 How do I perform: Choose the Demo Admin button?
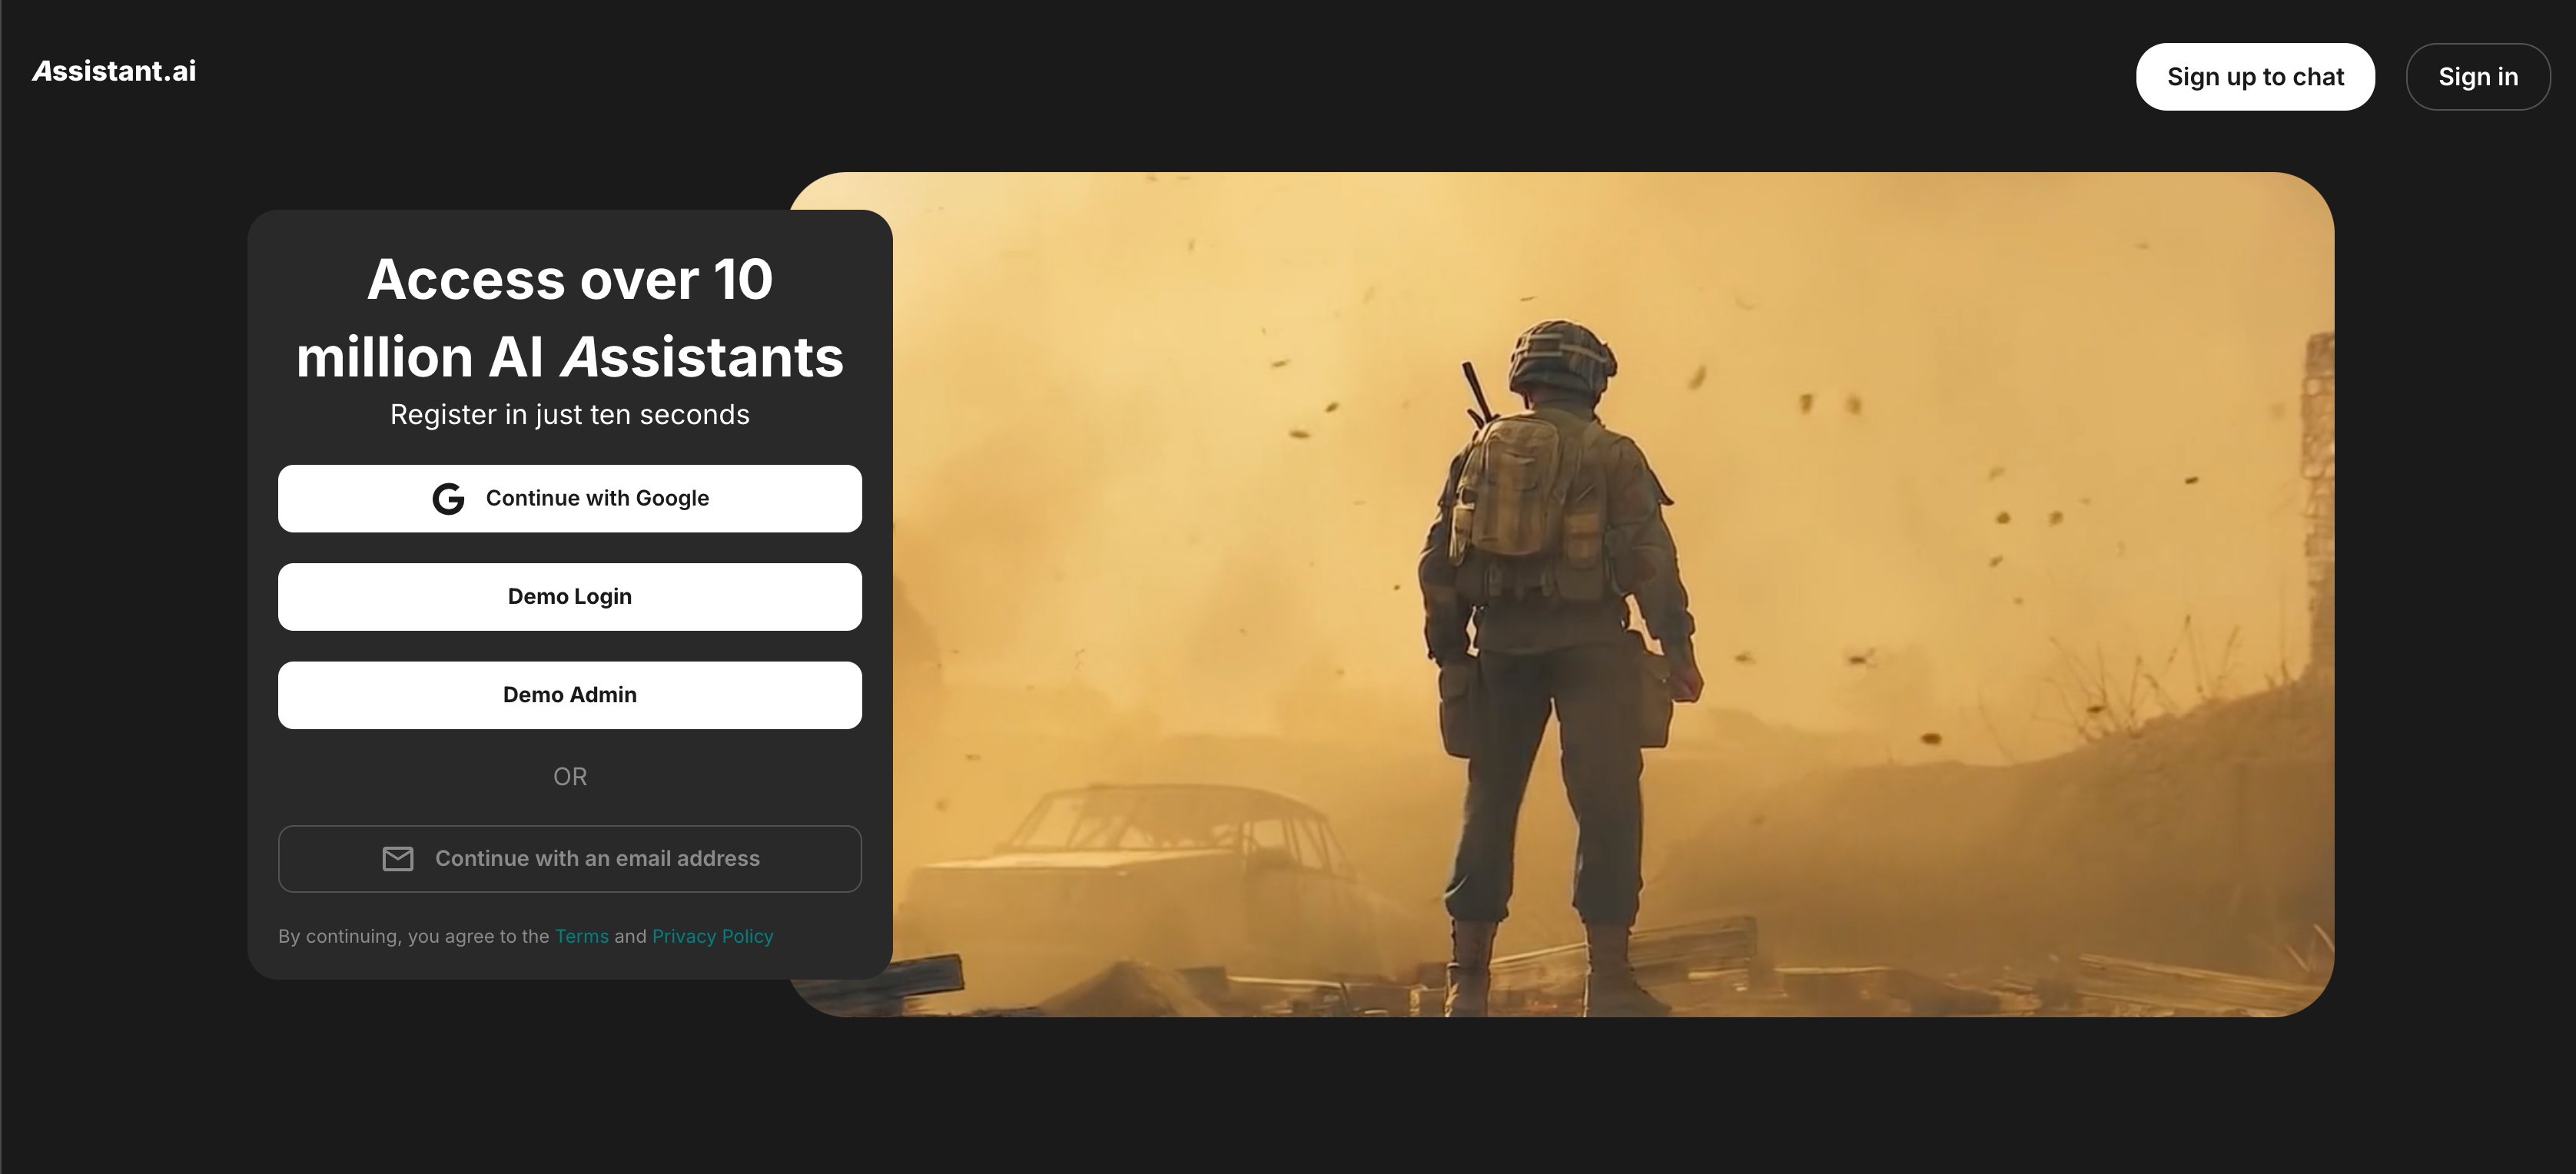coord(570,695)
